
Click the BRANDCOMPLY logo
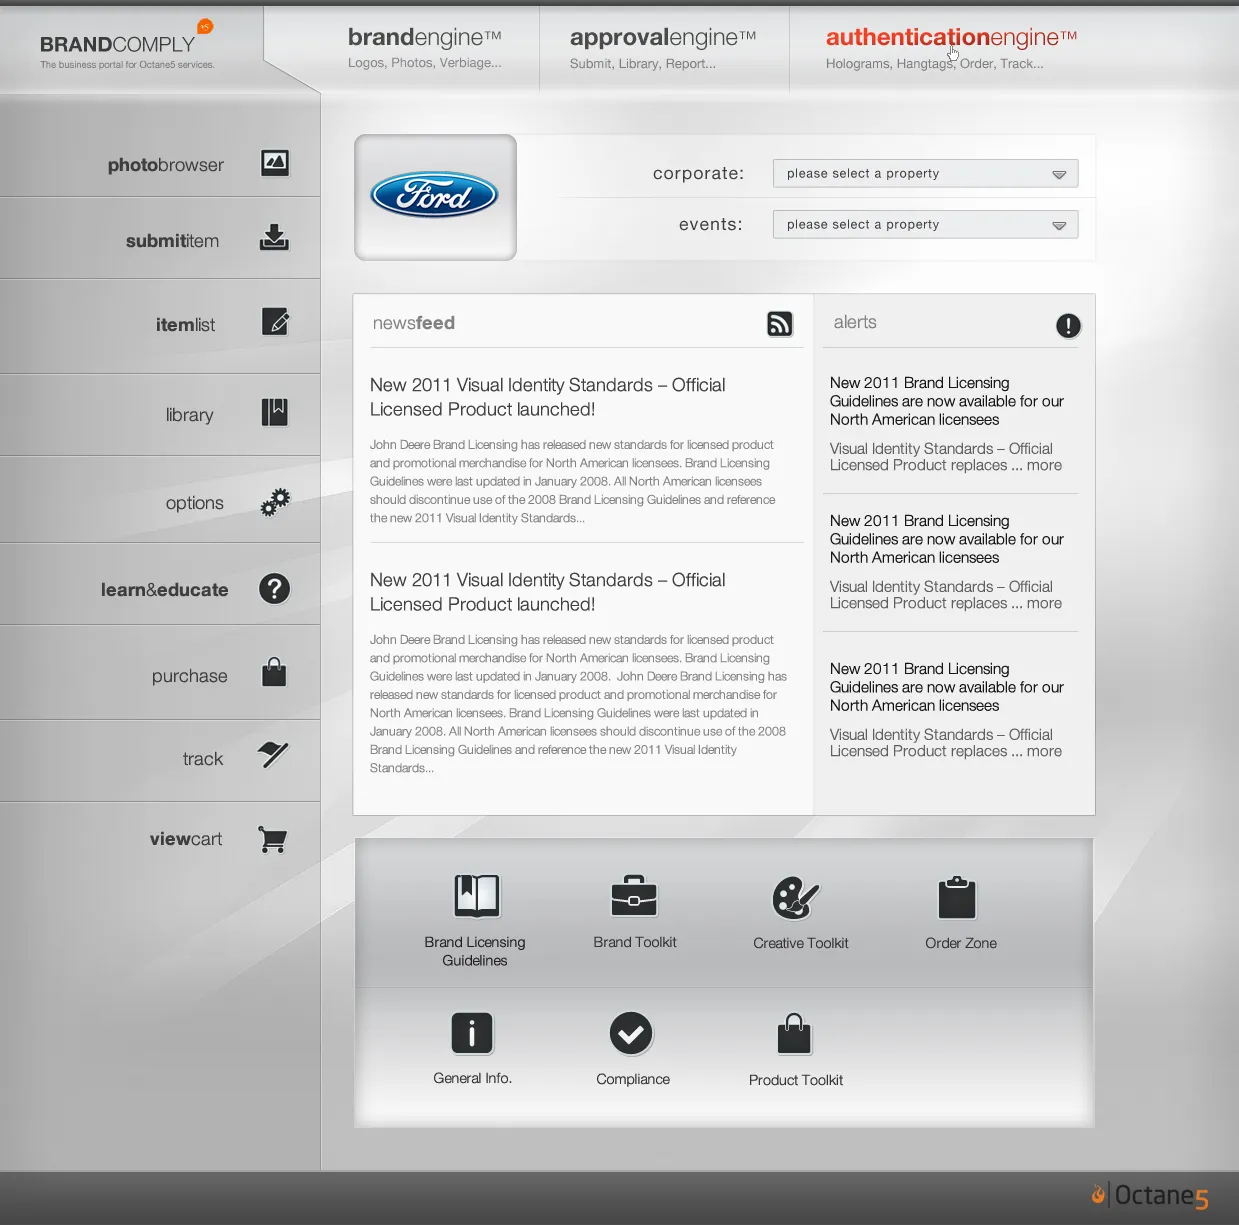(127, 46)
